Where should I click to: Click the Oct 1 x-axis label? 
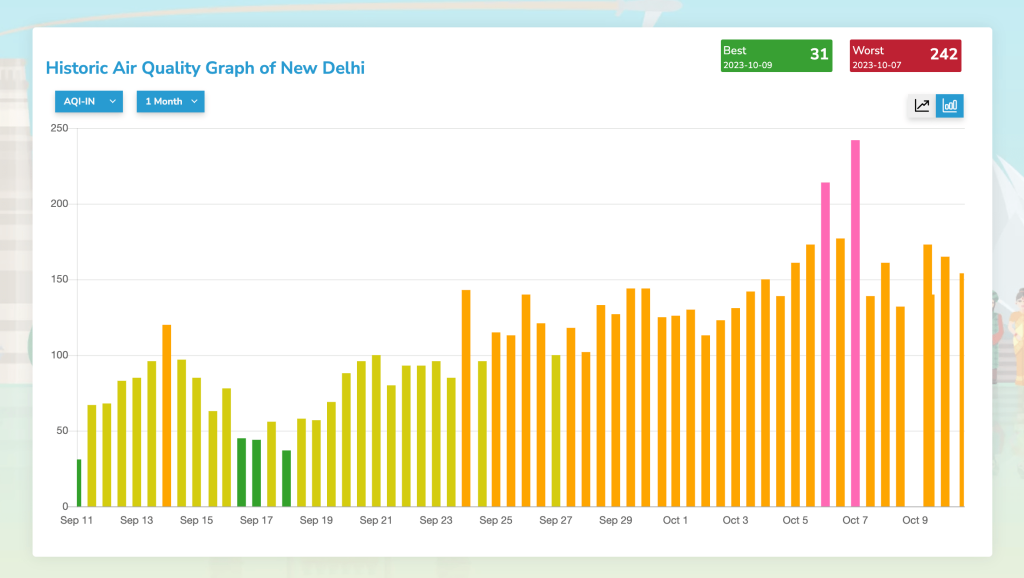[675, 521]
